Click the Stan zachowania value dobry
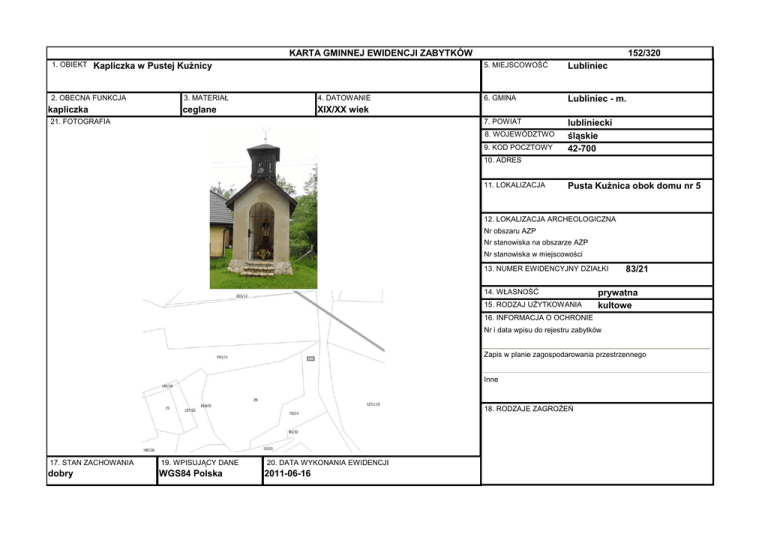The height and width of the screenshot is (543, 768). 64,474
